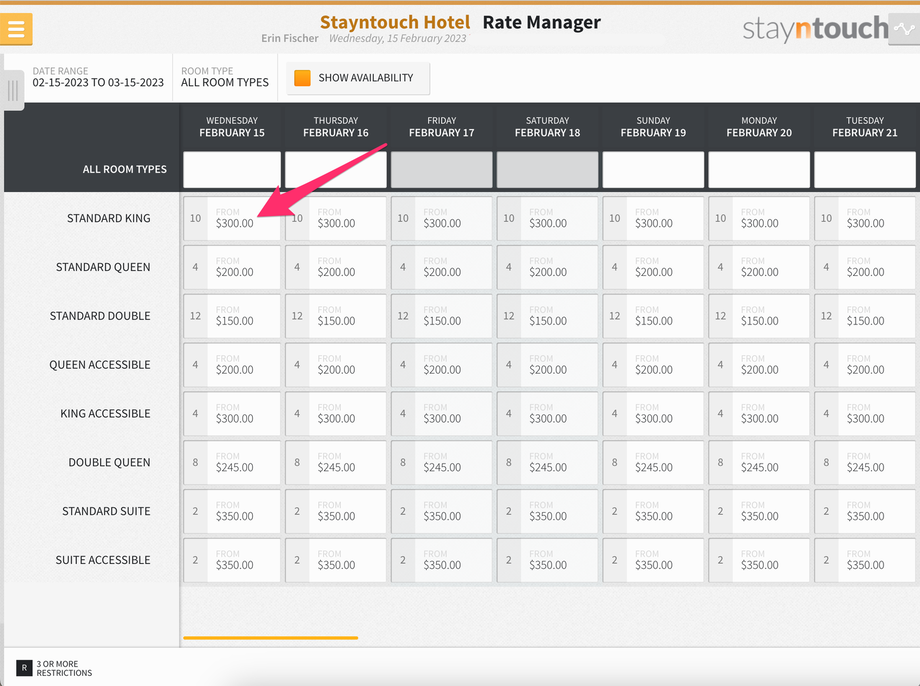Open All Room Types cell for February 18

coord(547,170)
